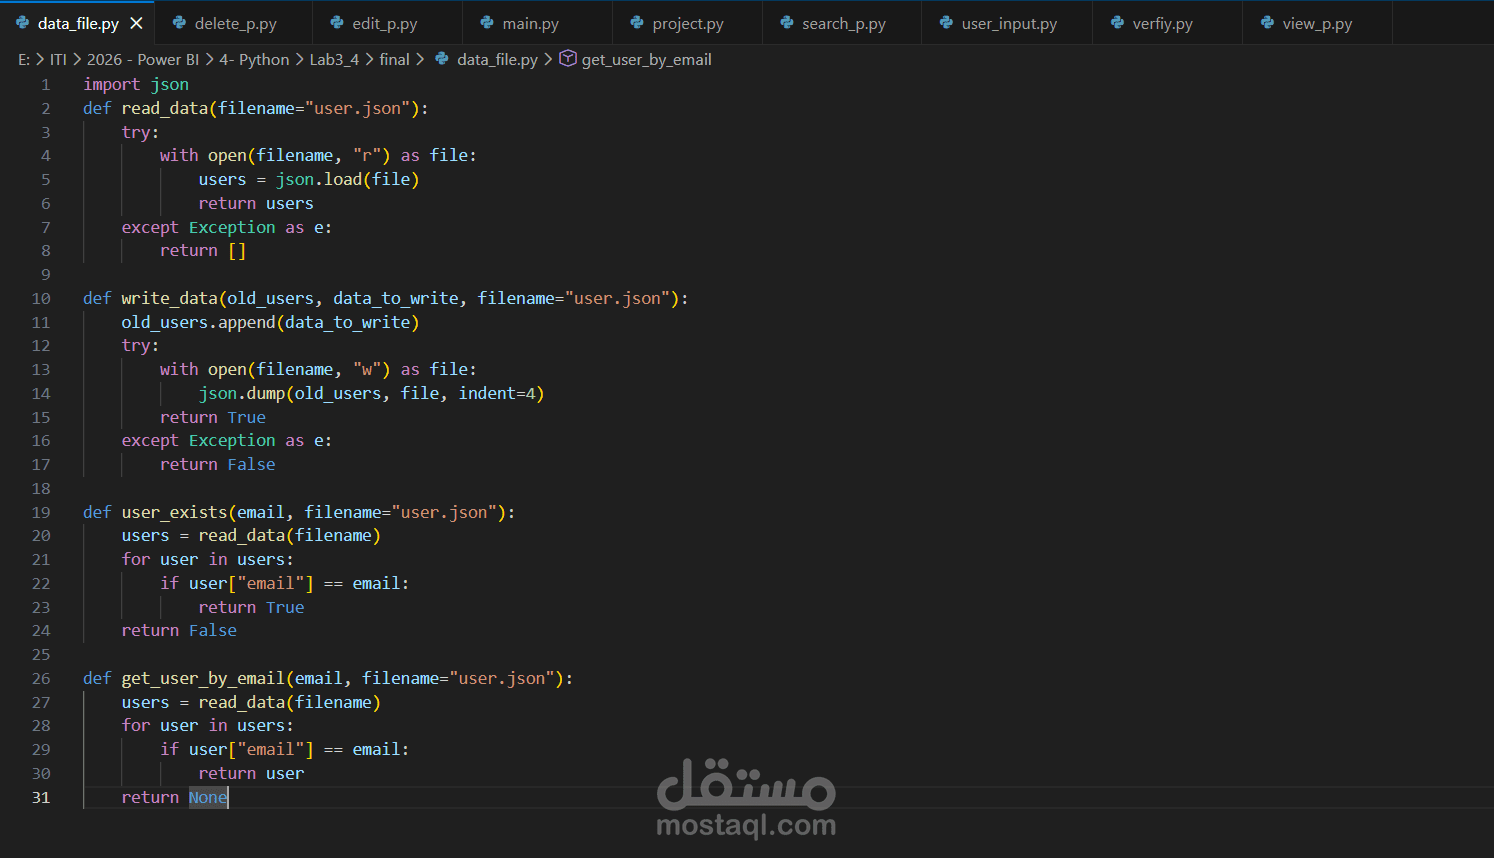Open '2026 - Power BI' breadcrumb folder
The image size is (1494, 858).
point(143,60)
